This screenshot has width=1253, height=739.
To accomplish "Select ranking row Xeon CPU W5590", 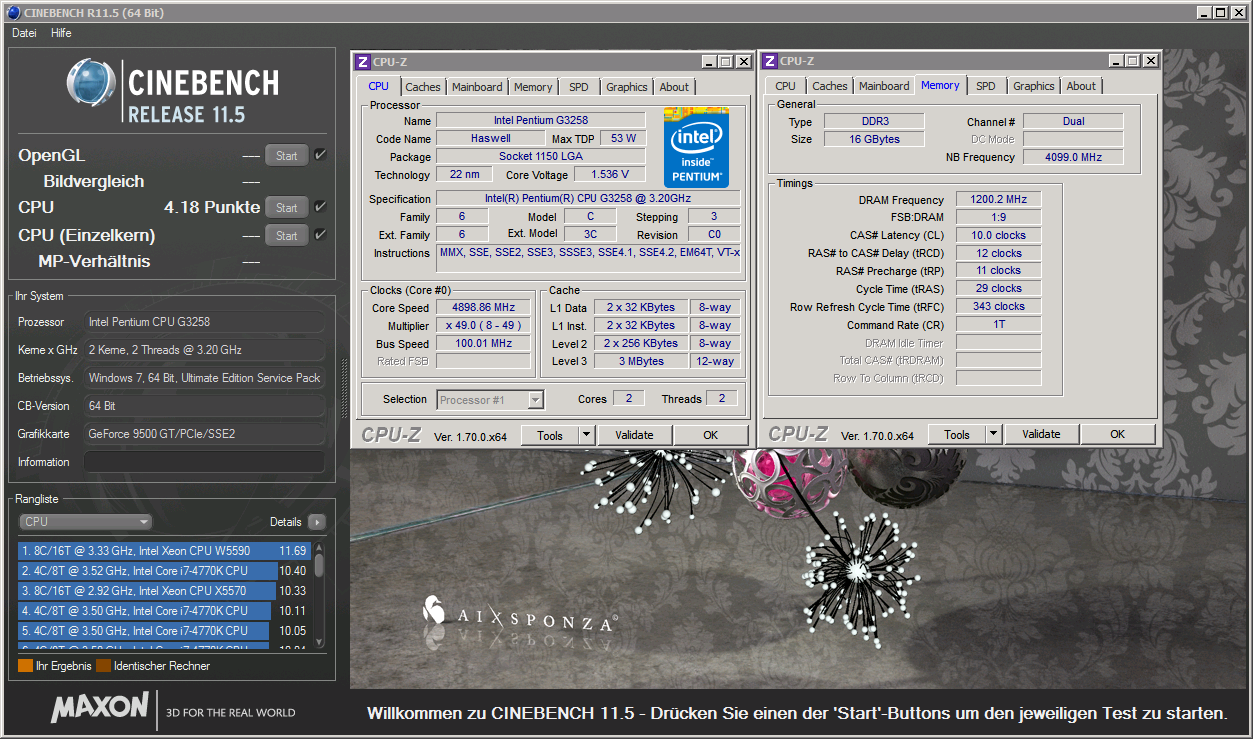I will click(164, 550).
